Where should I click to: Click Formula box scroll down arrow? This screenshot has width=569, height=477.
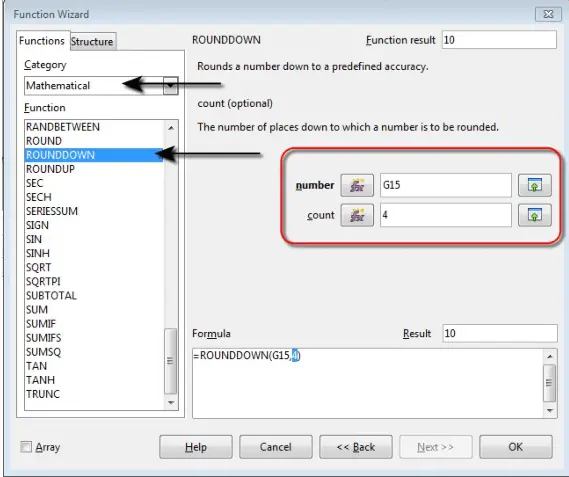(550, 411)
